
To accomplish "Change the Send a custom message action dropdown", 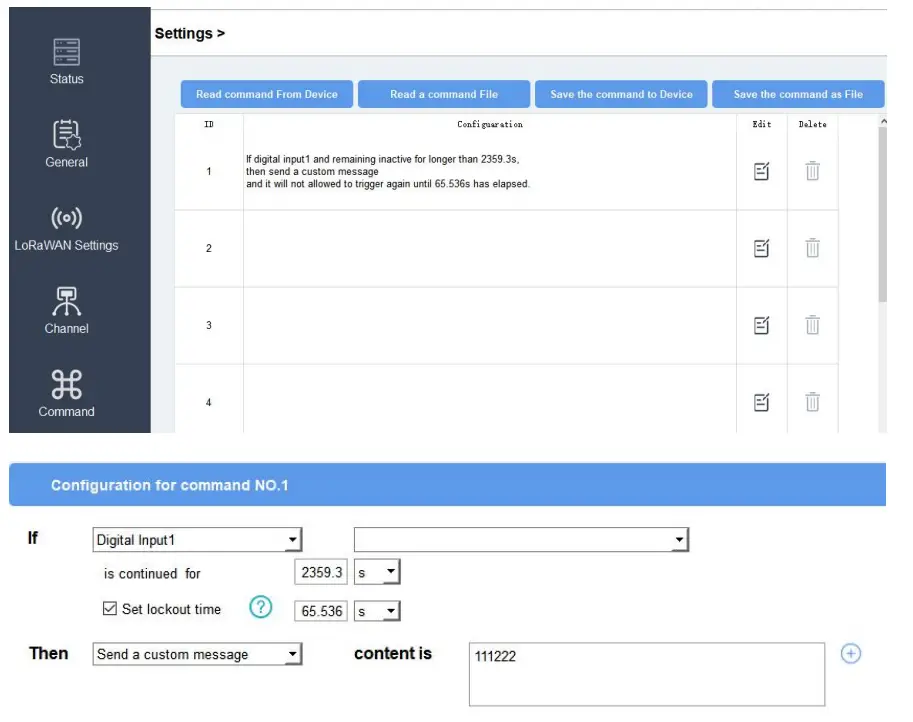I will click(196, 654).
